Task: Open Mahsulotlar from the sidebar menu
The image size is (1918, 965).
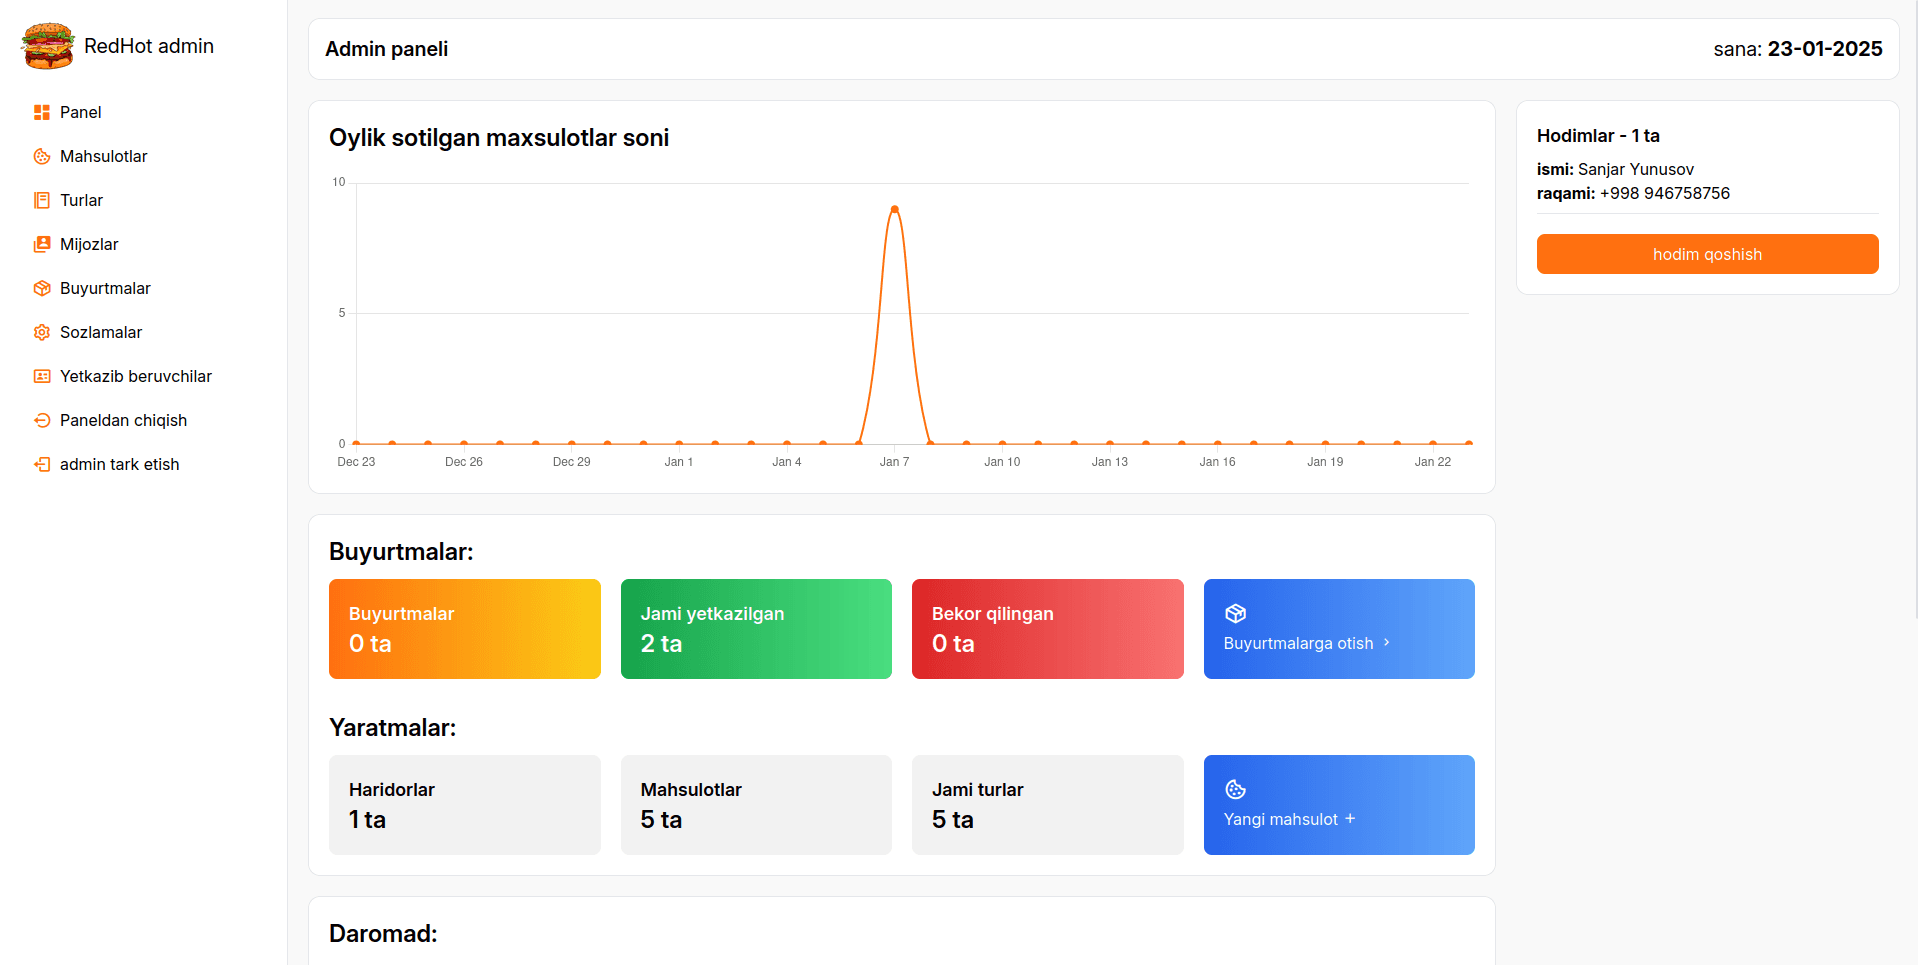Action: 103,157
